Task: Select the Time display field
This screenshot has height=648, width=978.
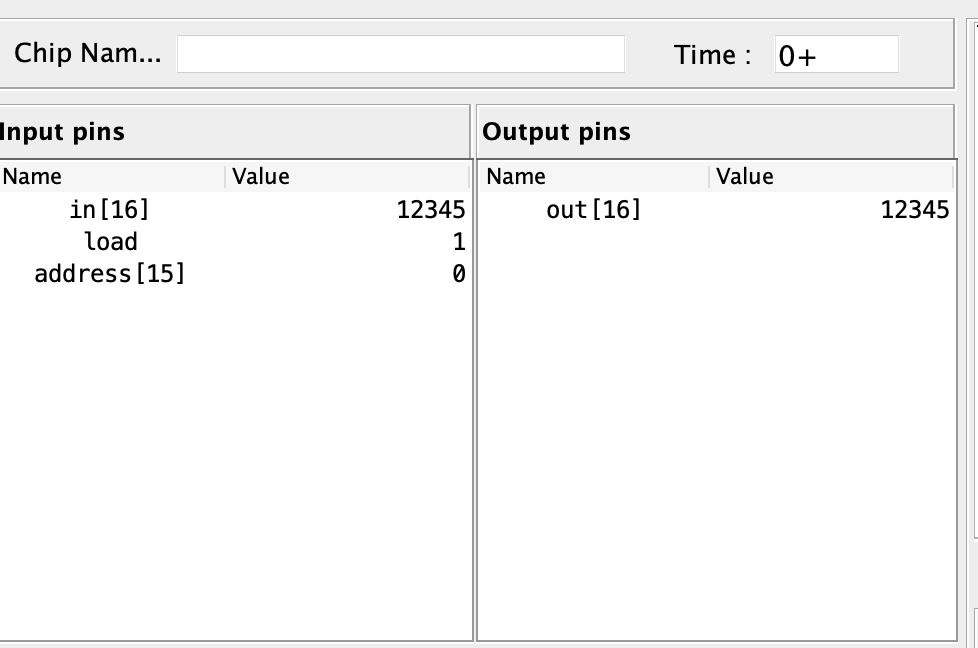Action: pos(835,55)
